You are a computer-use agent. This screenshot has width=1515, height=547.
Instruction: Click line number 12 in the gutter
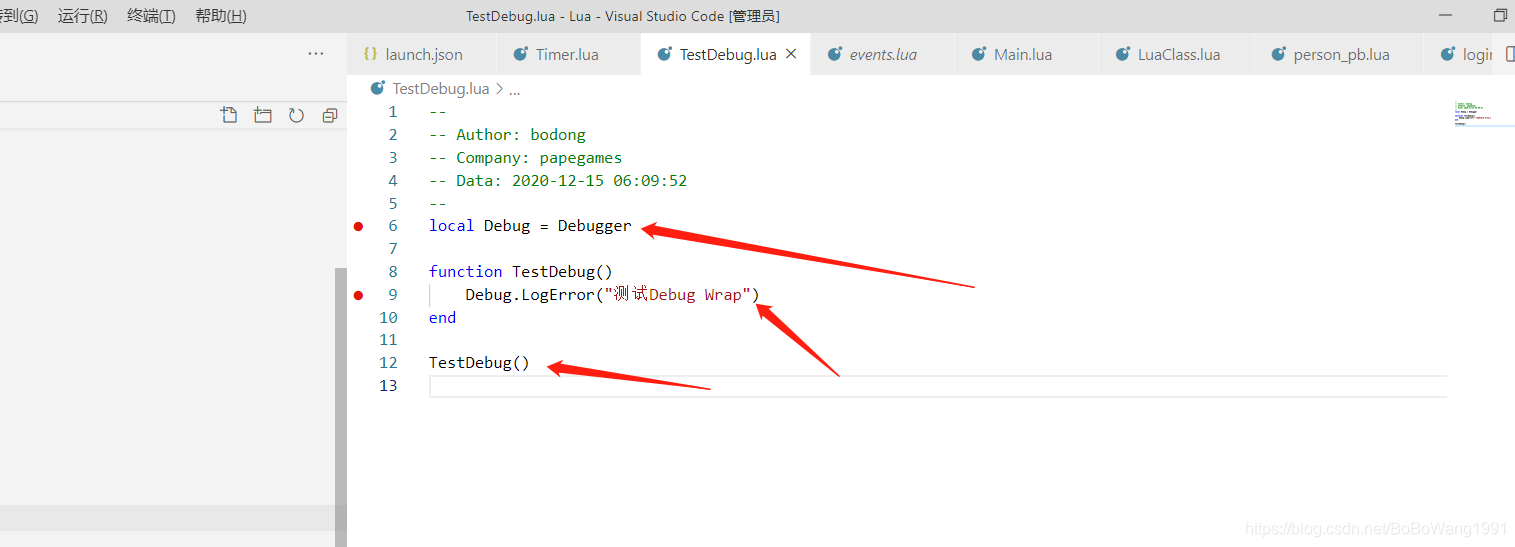[388, 362]
